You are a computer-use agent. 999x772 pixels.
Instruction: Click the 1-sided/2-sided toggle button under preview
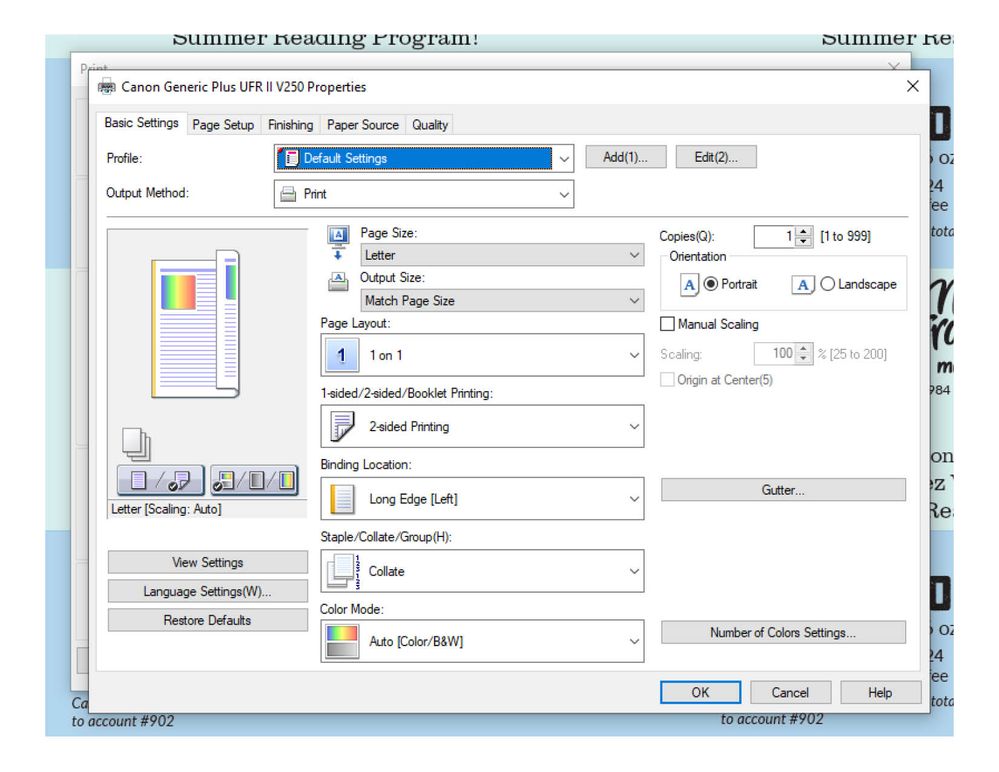(161, 481)
